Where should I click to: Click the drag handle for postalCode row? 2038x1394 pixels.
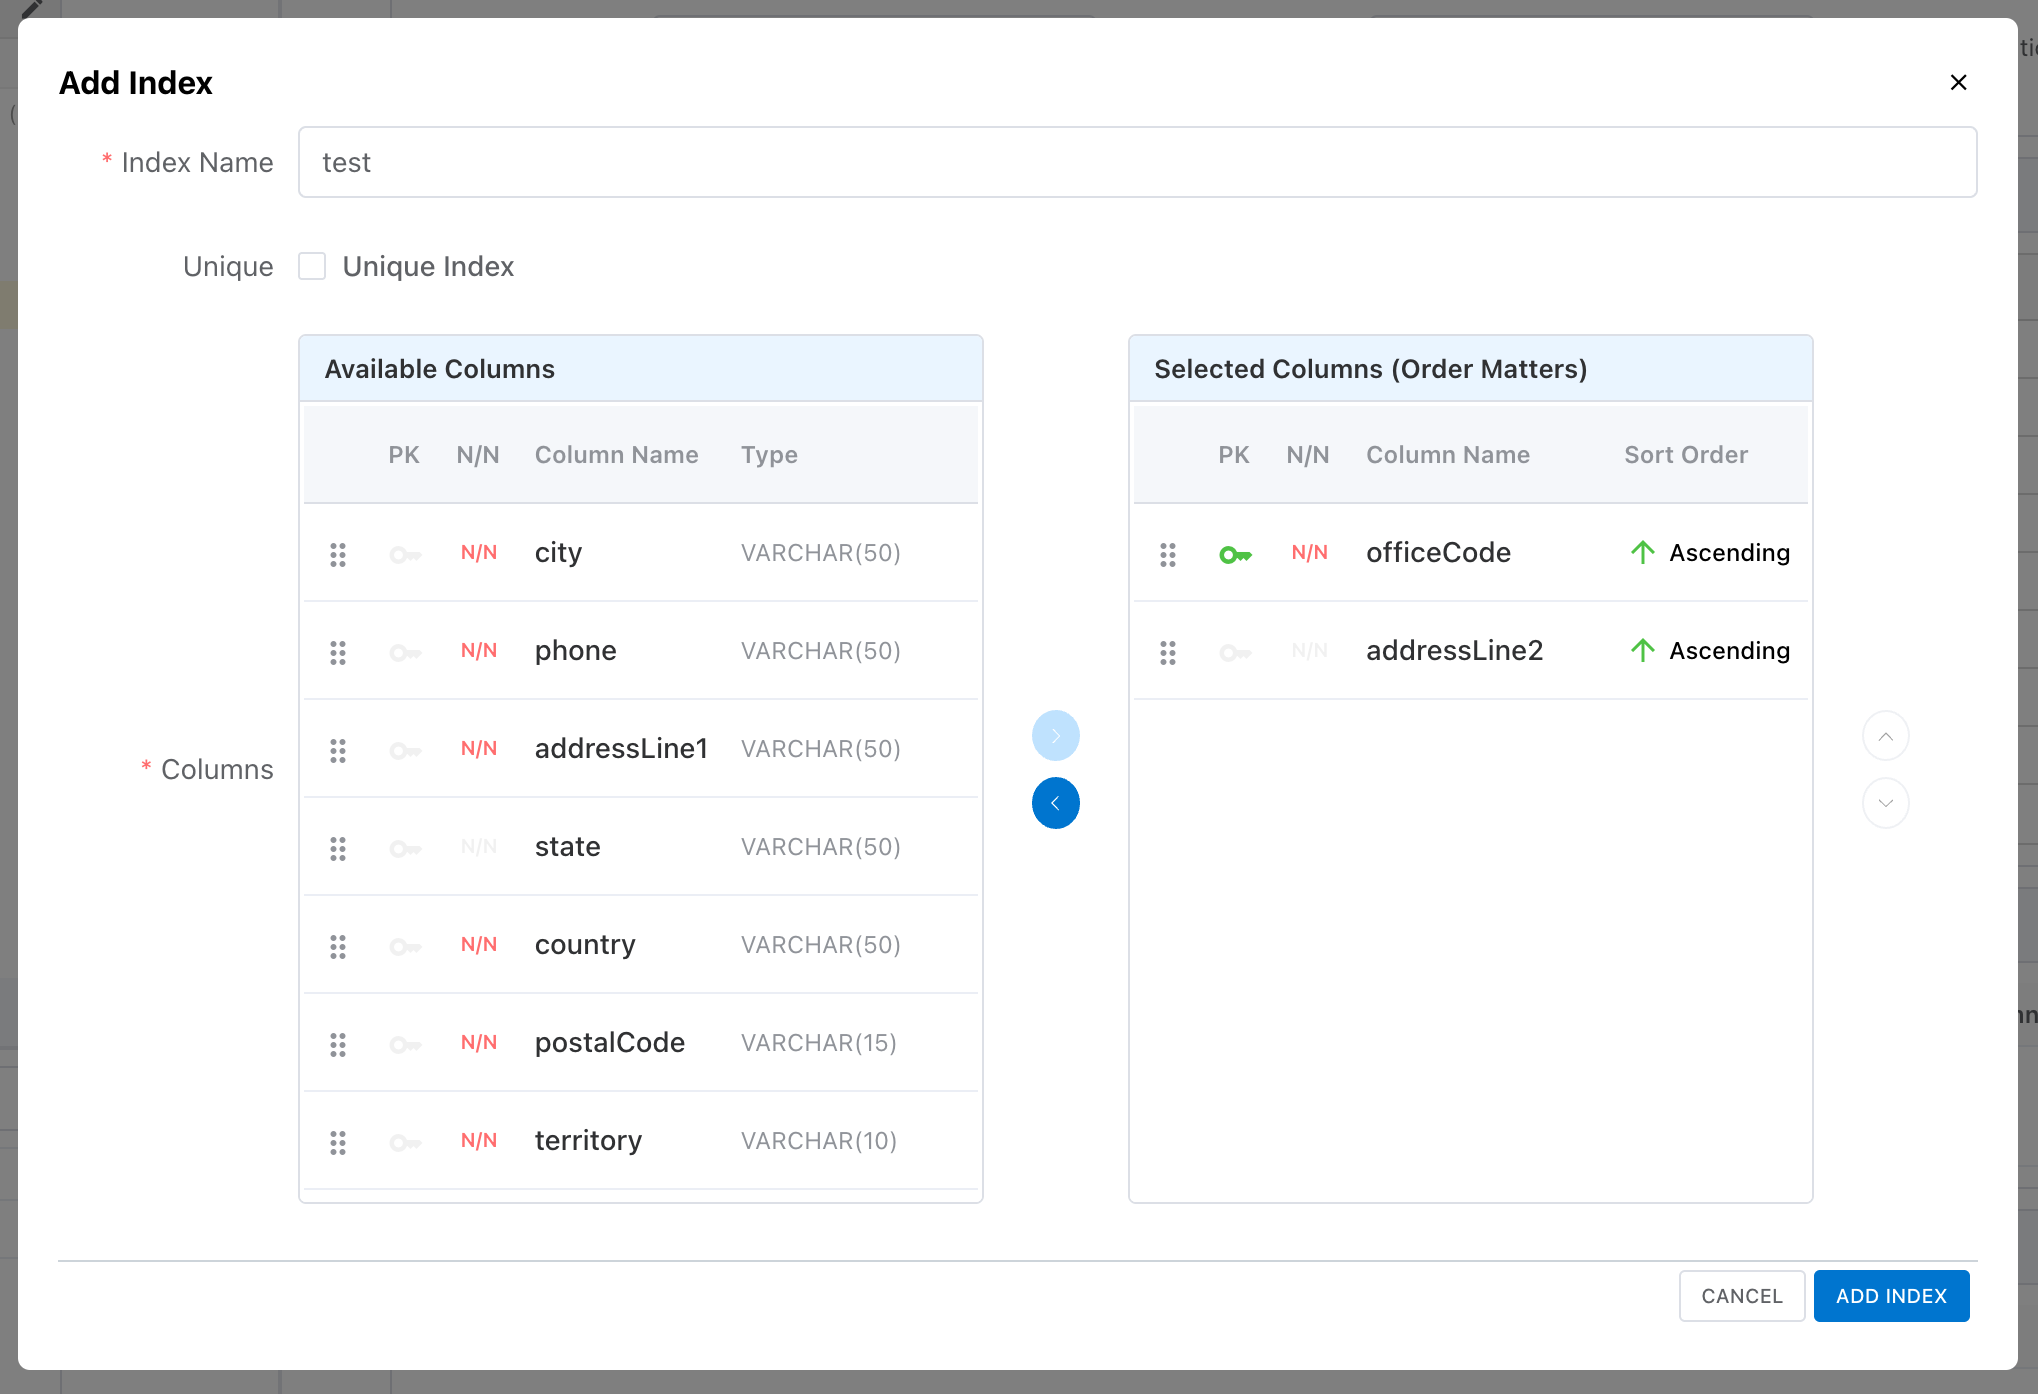[x=338, y=1044]
